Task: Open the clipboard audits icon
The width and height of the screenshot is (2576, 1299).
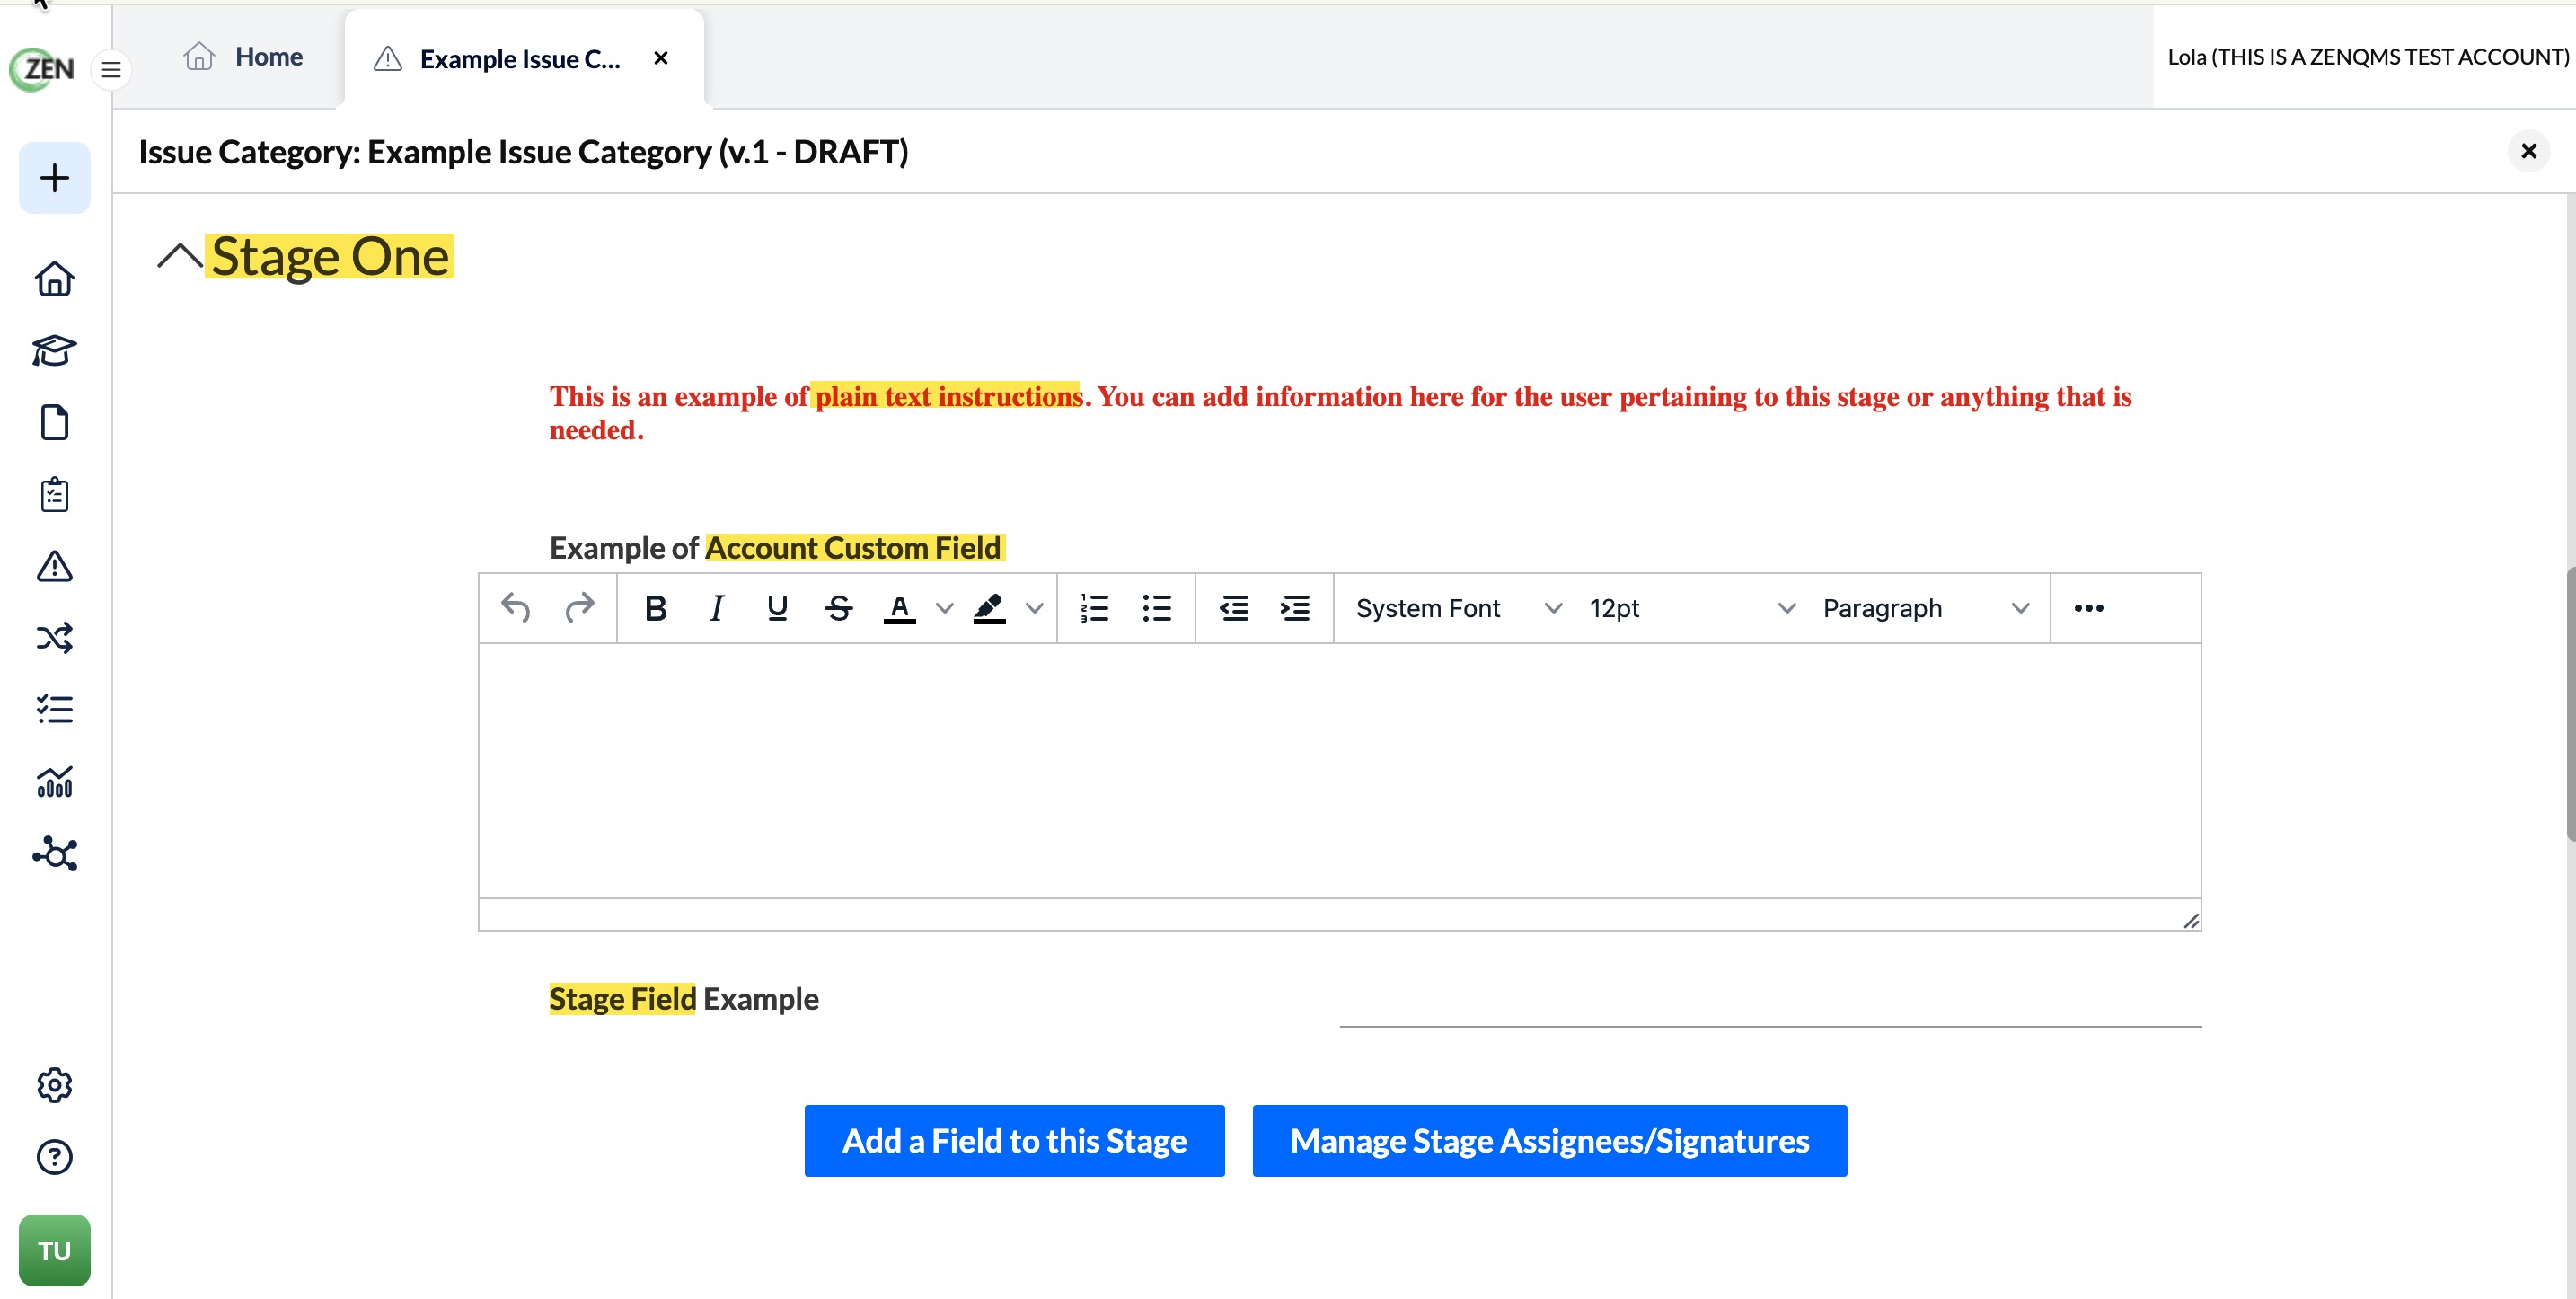Action: tap(55, 495)
